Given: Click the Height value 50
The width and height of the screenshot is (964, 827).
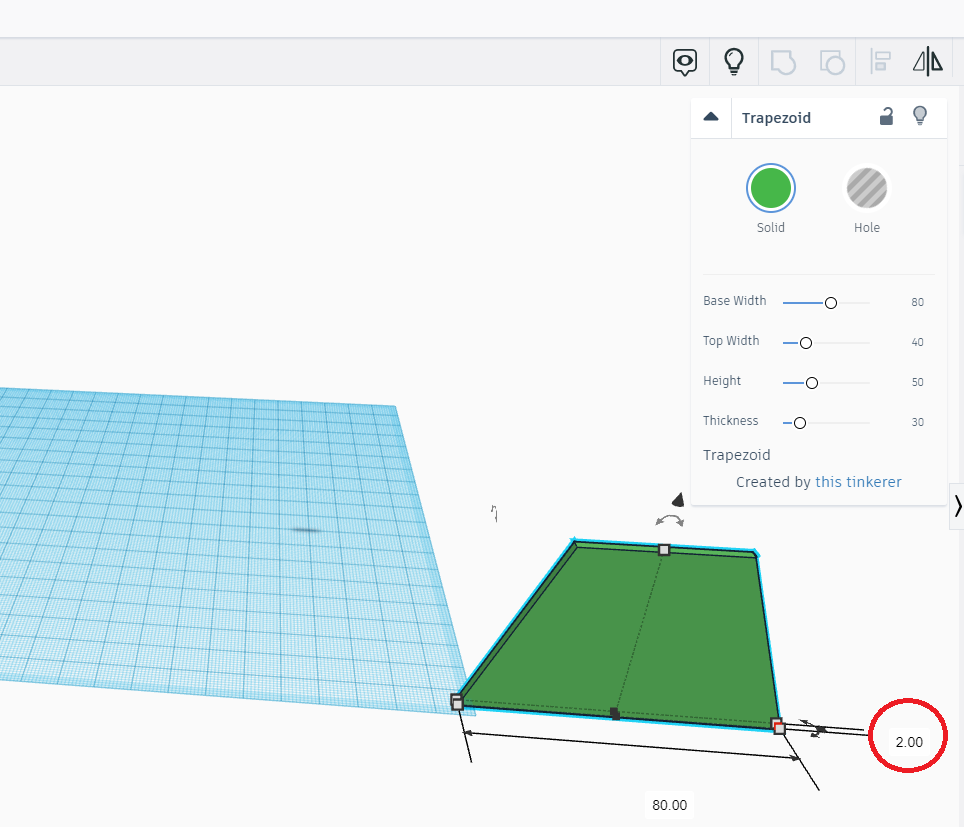Looking at the screenshot, I should click(x=917, y=382).
